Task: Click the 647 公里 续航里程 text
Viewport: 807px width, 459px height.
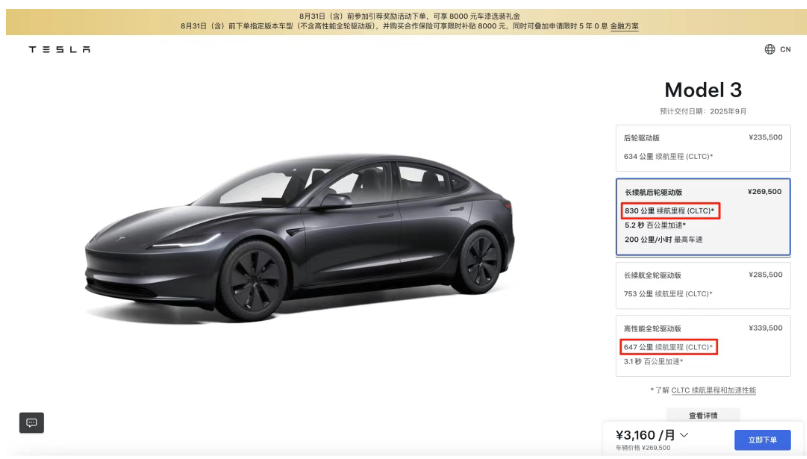Action: [x=668, y=347]
